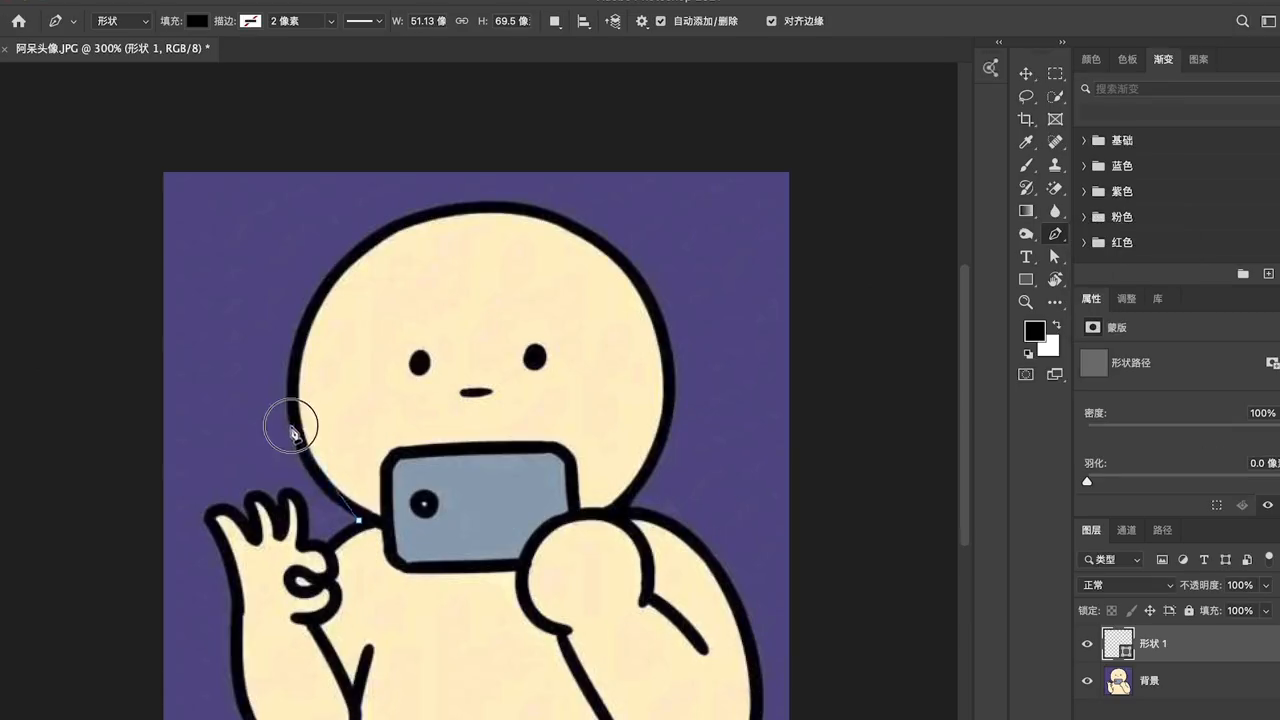The width and height of the screenshot is (1280, 720).
Task: Select the Move tool
Action: (x=1026, y=74)
